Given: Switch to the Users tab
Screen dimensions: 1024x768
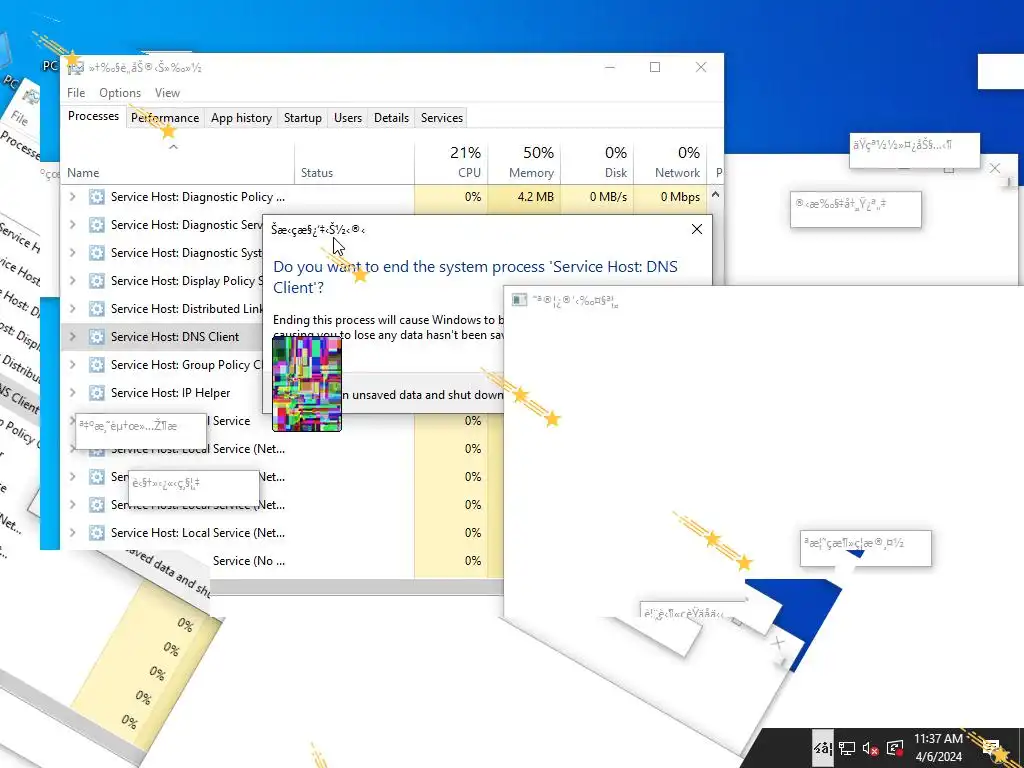Looking at the screenshot, I should 347,118.
